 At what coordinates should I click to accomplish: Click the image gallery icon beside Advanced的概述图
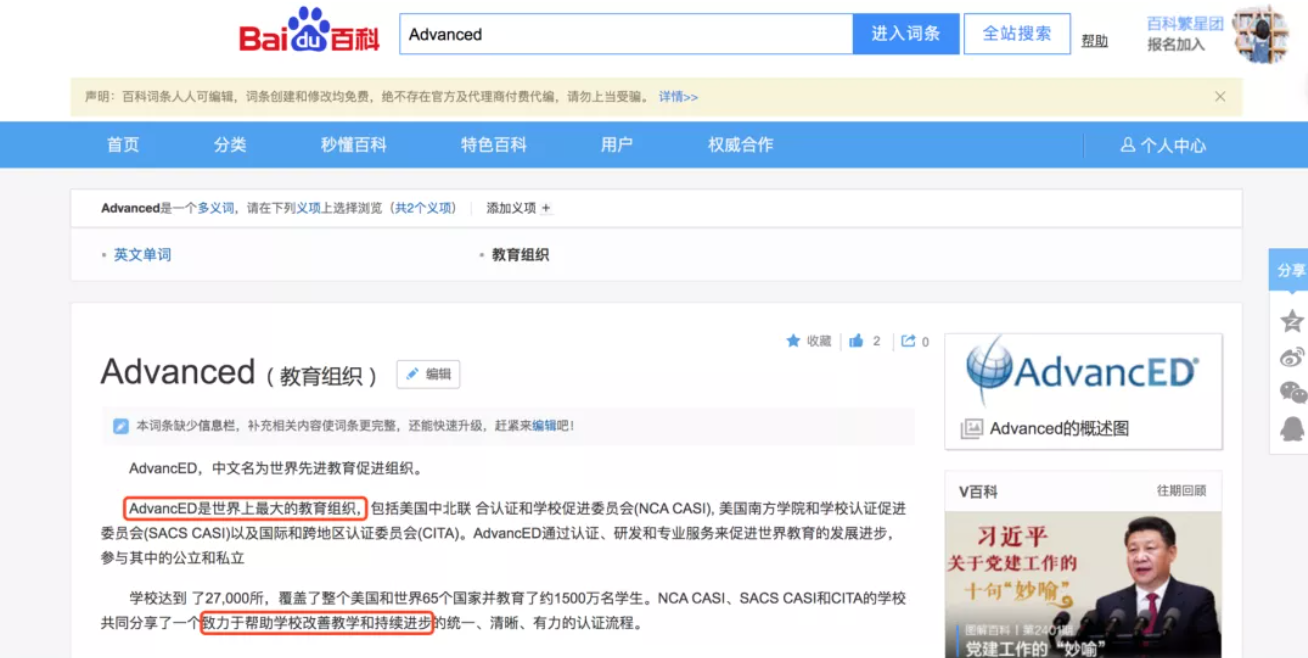[x=971, y=429]
